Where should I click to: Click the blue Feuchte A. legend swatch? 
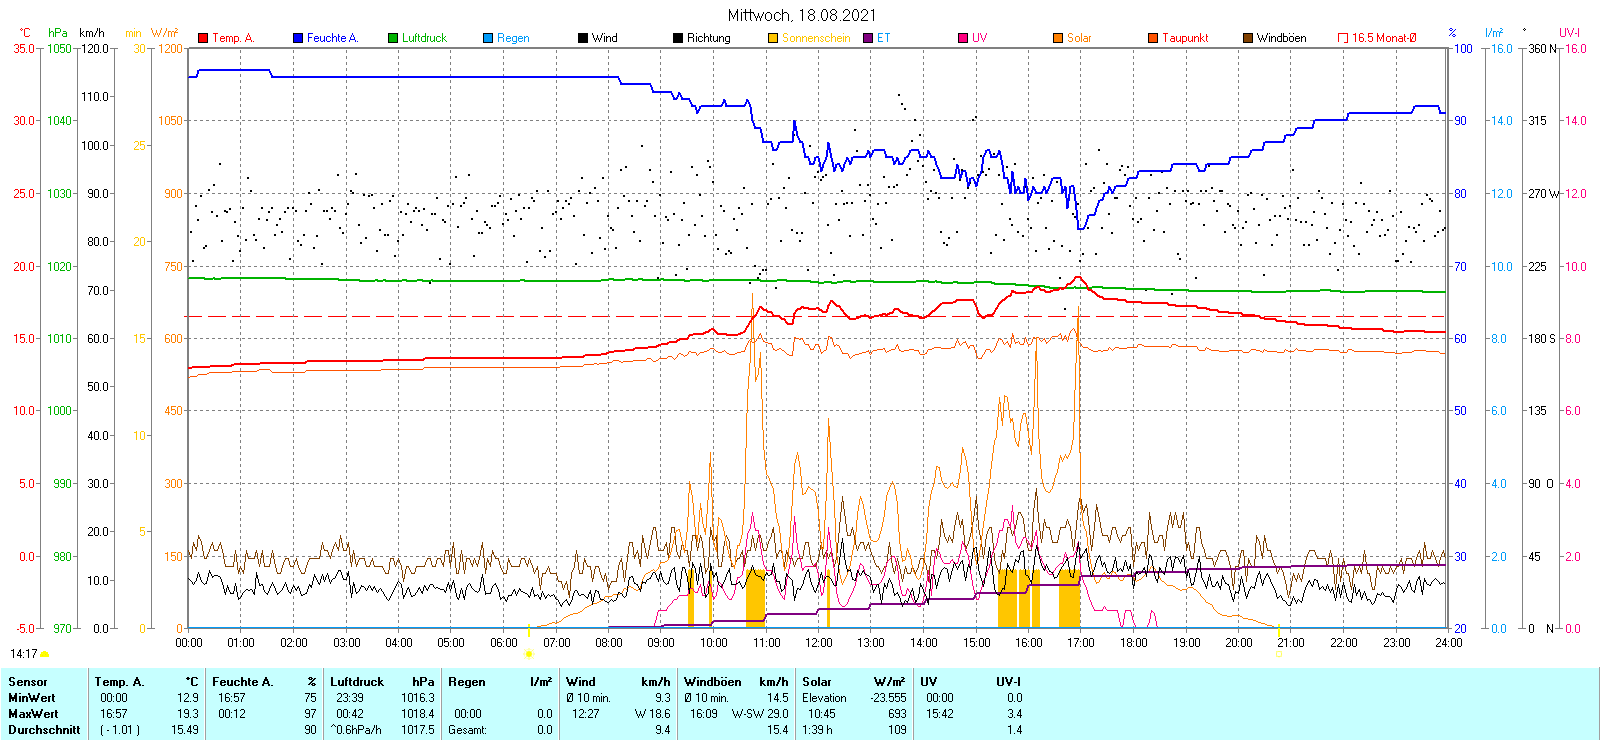click(x=298, y=38)
